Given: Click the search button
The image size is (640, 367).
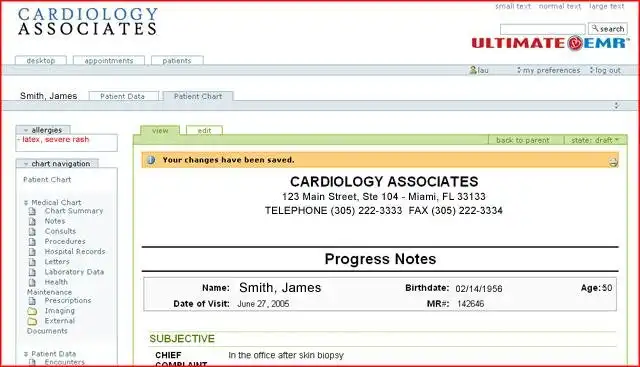Looking at the screenshot, I should tap(608, 29).
